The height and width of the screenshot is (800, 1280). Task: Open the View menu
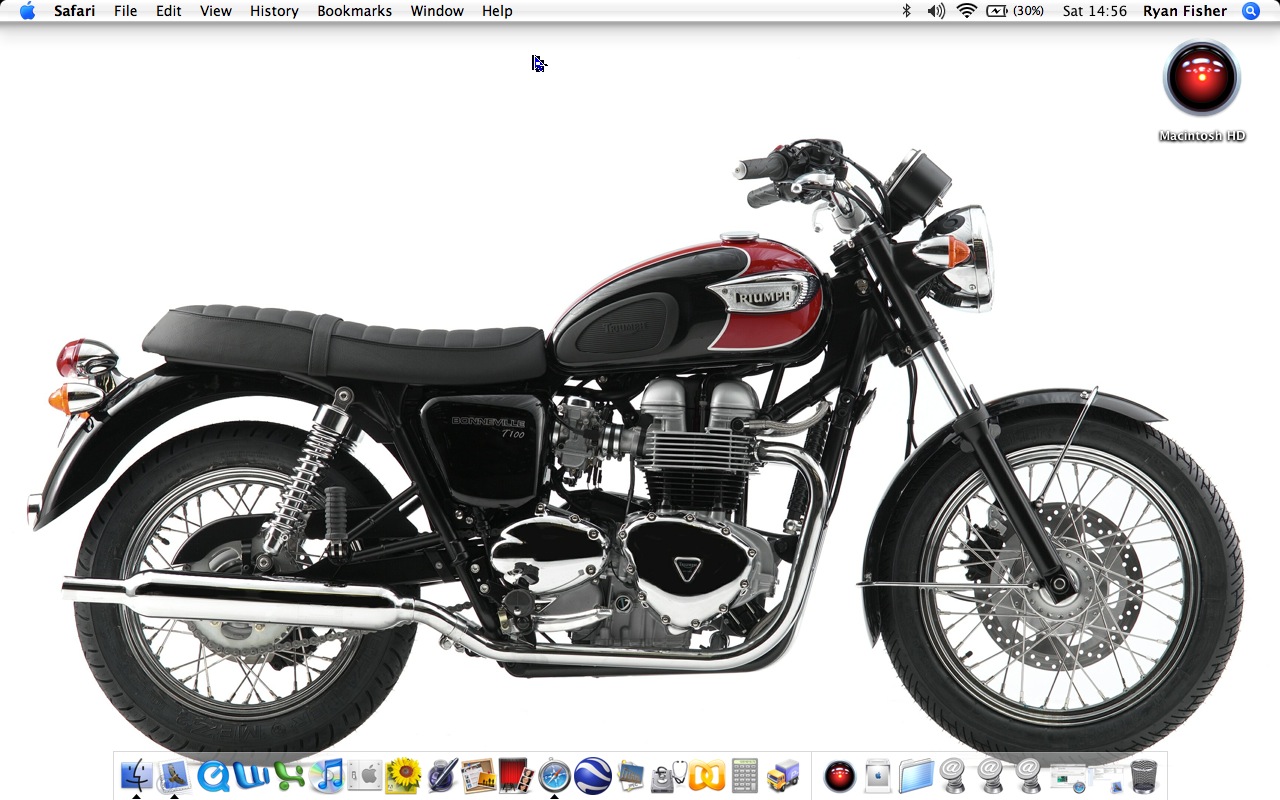tap(215, 11)
